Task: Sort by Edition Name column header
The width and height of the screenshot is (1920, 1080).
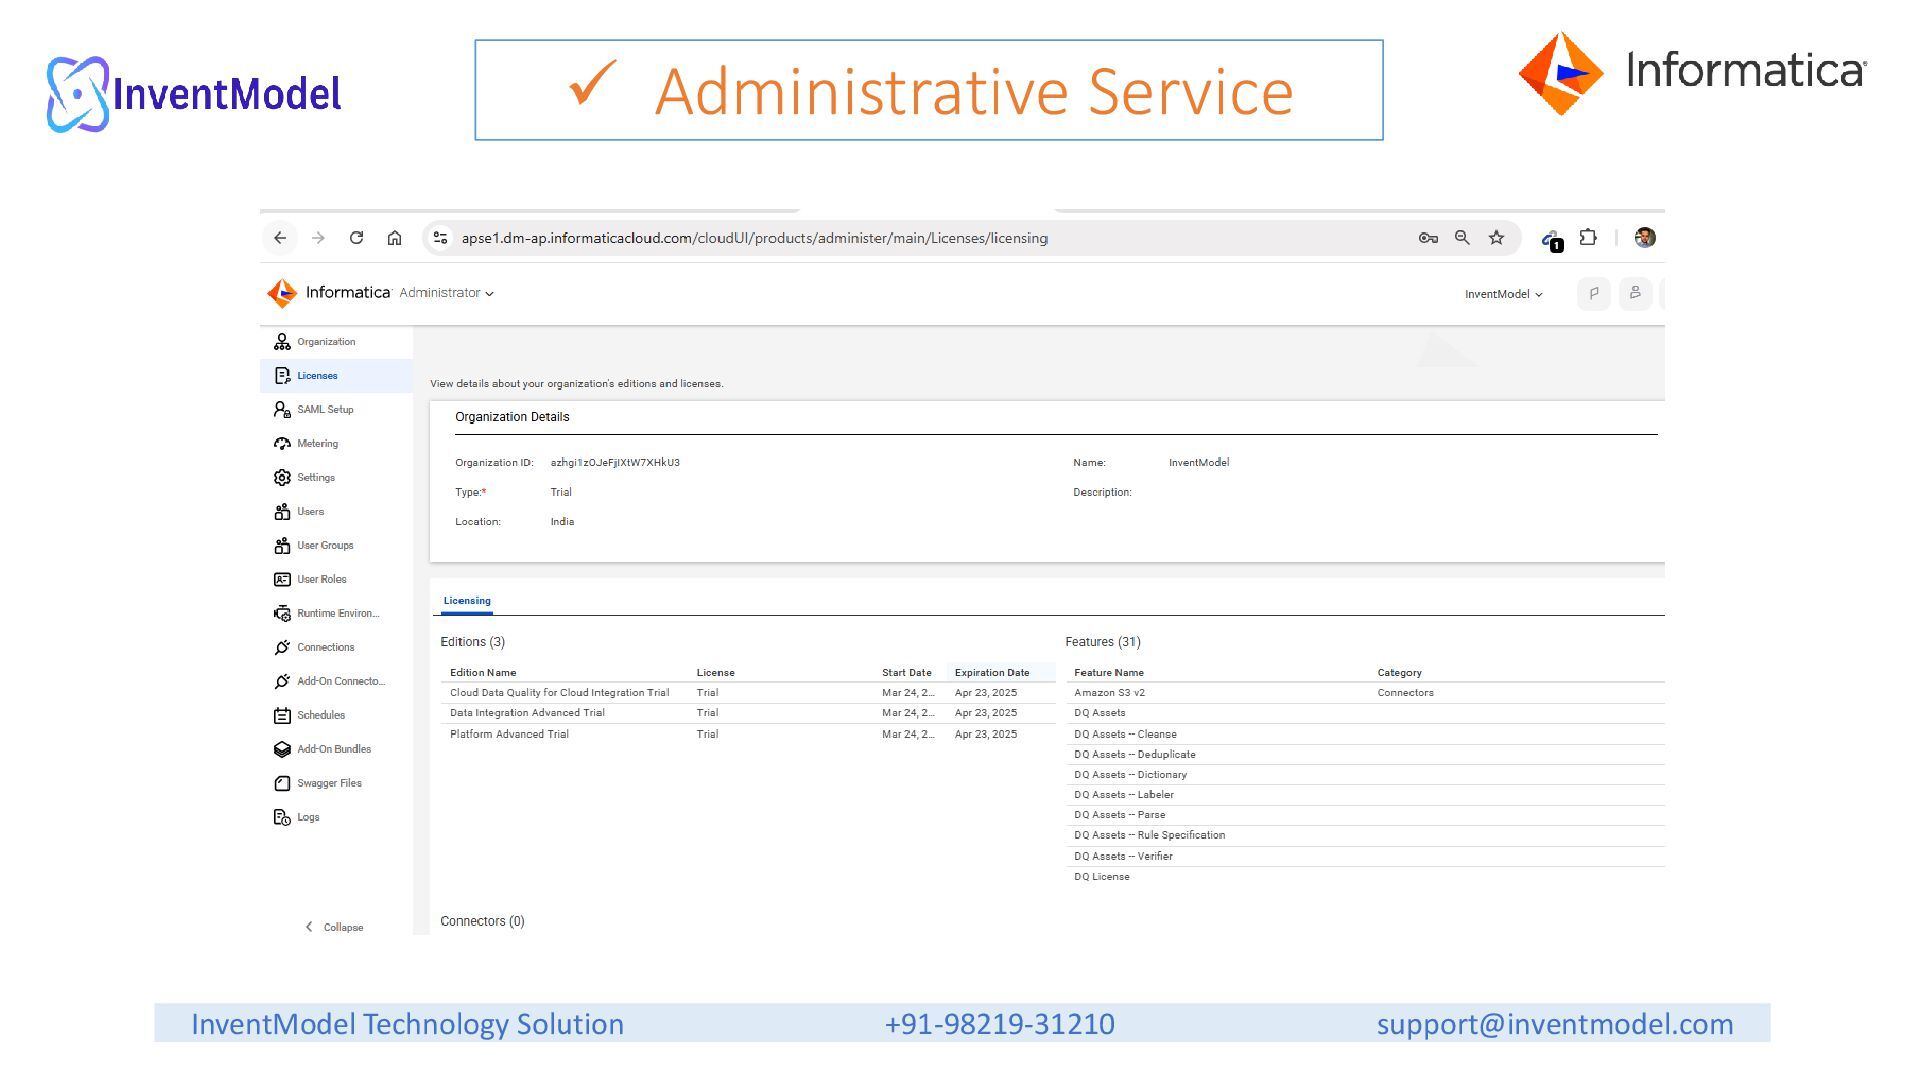Action: pos(483,673)
